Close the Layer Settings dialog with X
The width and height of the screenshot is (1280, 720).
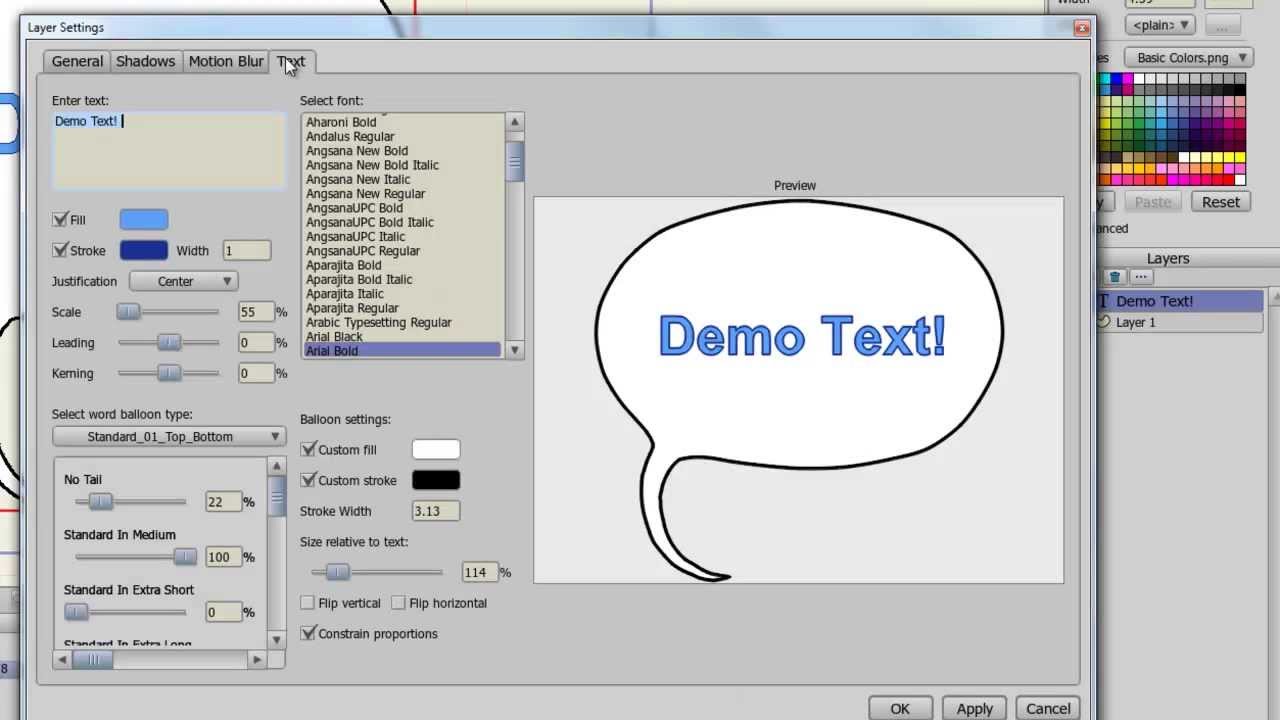(x=1081, y=28)
